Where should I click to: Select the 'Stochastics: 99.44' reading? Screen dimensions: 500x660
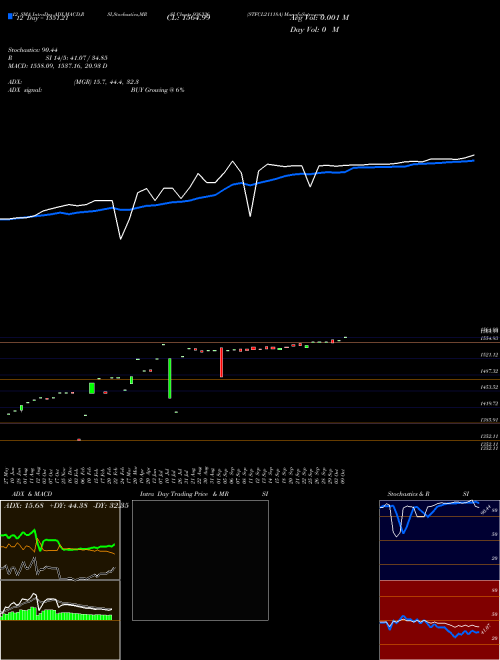(33, 50)
